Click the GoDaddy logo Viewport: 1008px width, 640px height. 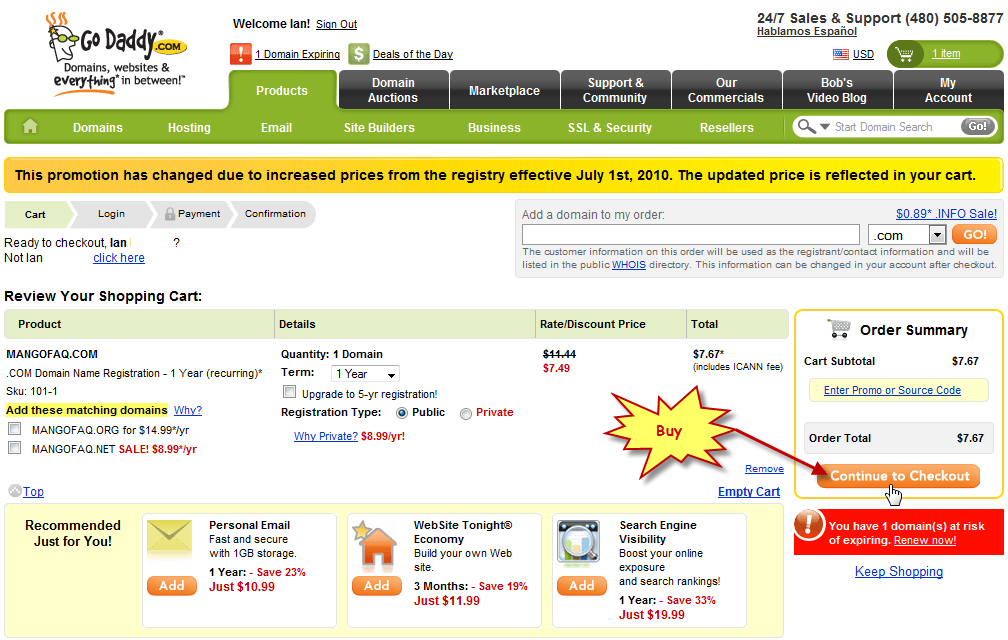[116, 53]
